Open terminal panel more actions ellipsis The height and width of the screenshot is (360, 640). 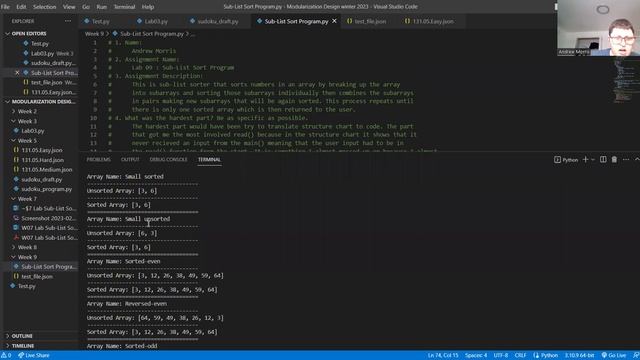click(x=626, y=160)
